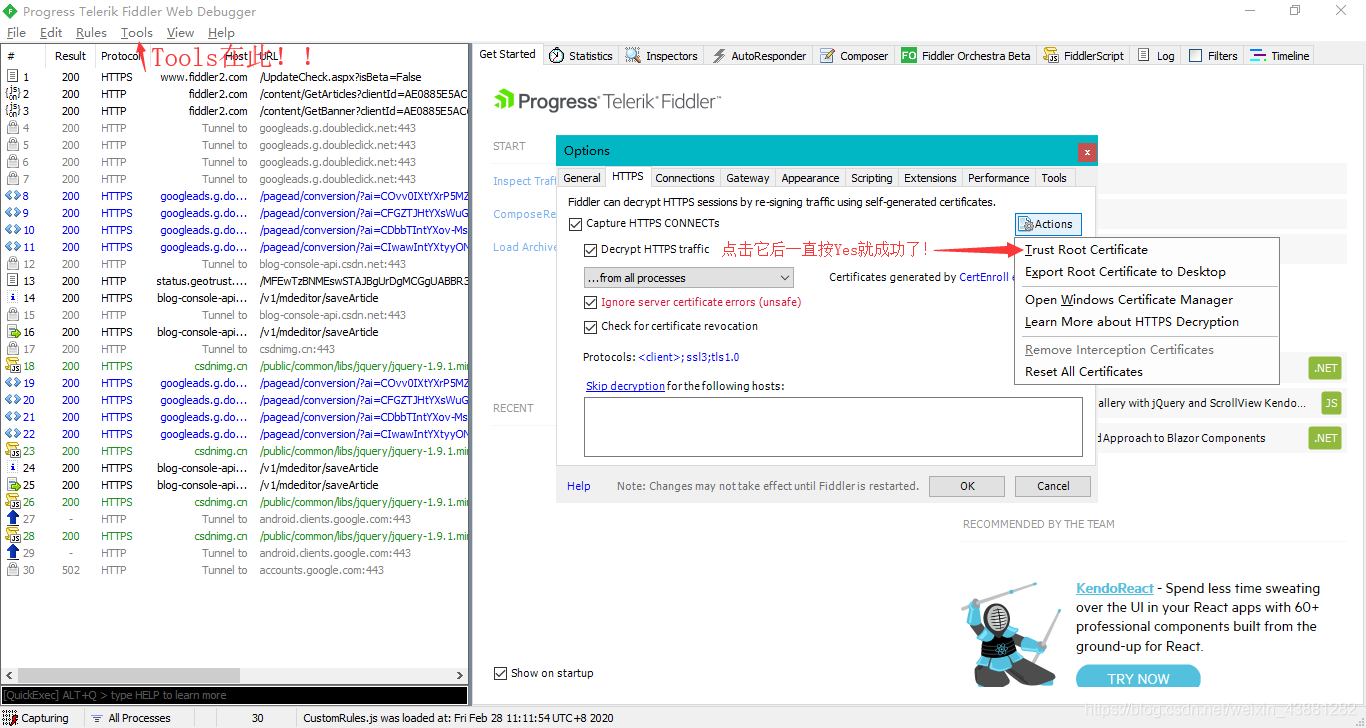The width and height of the screenshot is (1366, 728).
Task: Click the Get Started tab
Action: click(508, 54)
